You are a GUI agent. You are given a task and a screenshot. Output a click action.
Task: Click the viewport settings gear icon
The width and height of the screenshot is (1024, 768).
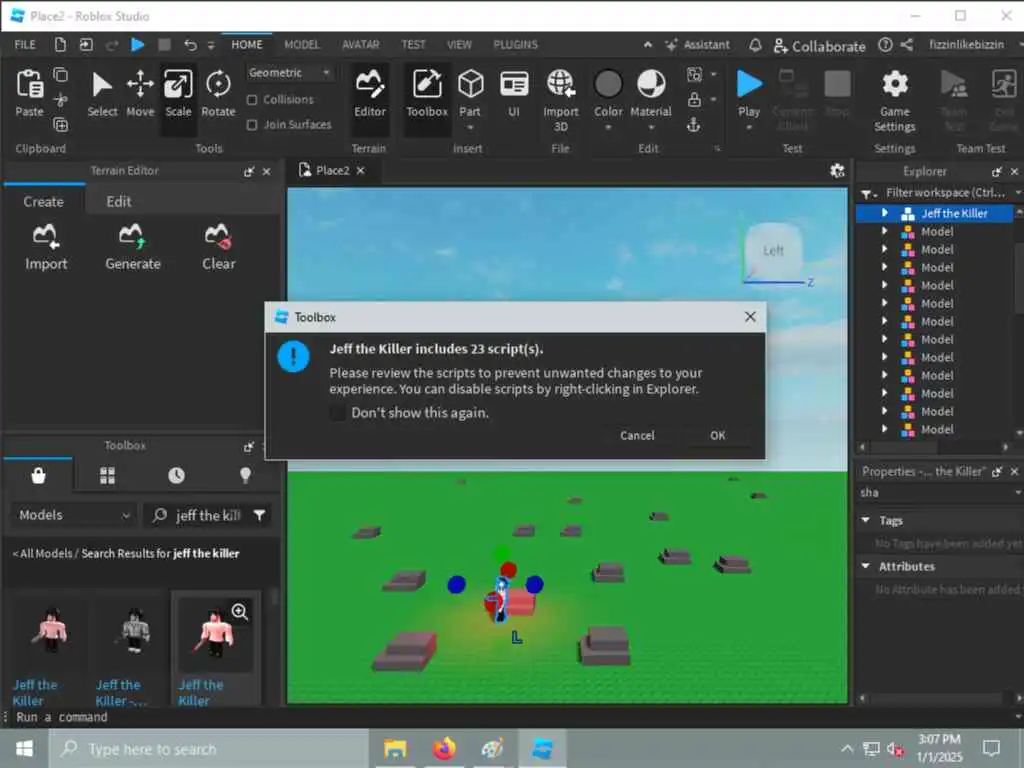(x=837, y=170)
